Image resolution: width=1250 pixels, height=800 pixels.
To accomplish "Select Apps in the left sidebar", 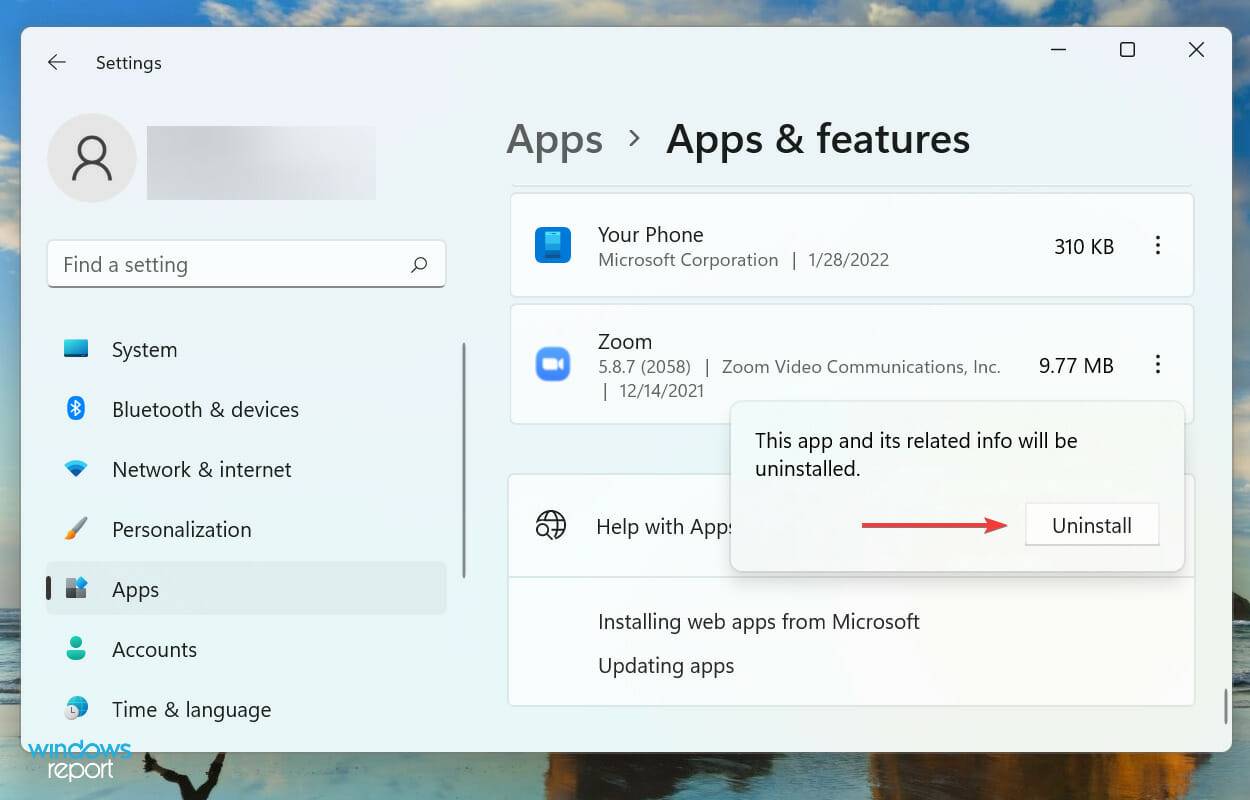I will point(135,589).
